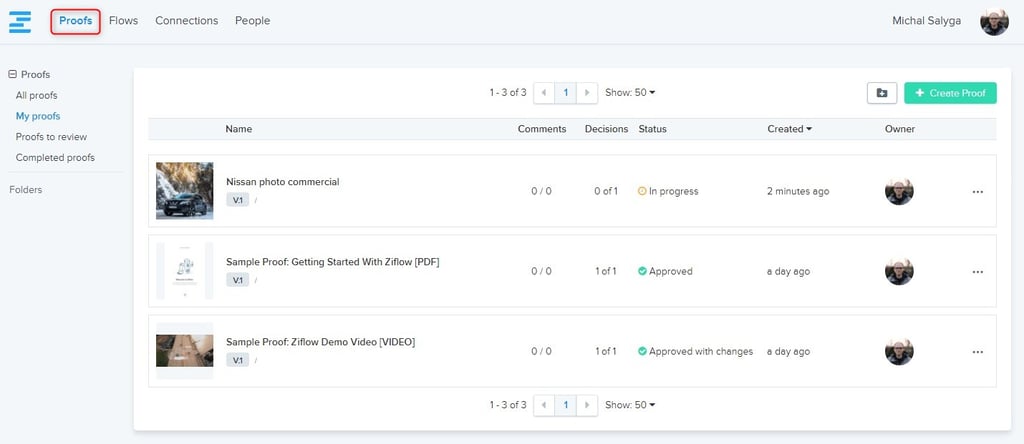The width and height of the screenshot is (1024, 444).
Task: Click the new folder icon button
Action: 881,93
